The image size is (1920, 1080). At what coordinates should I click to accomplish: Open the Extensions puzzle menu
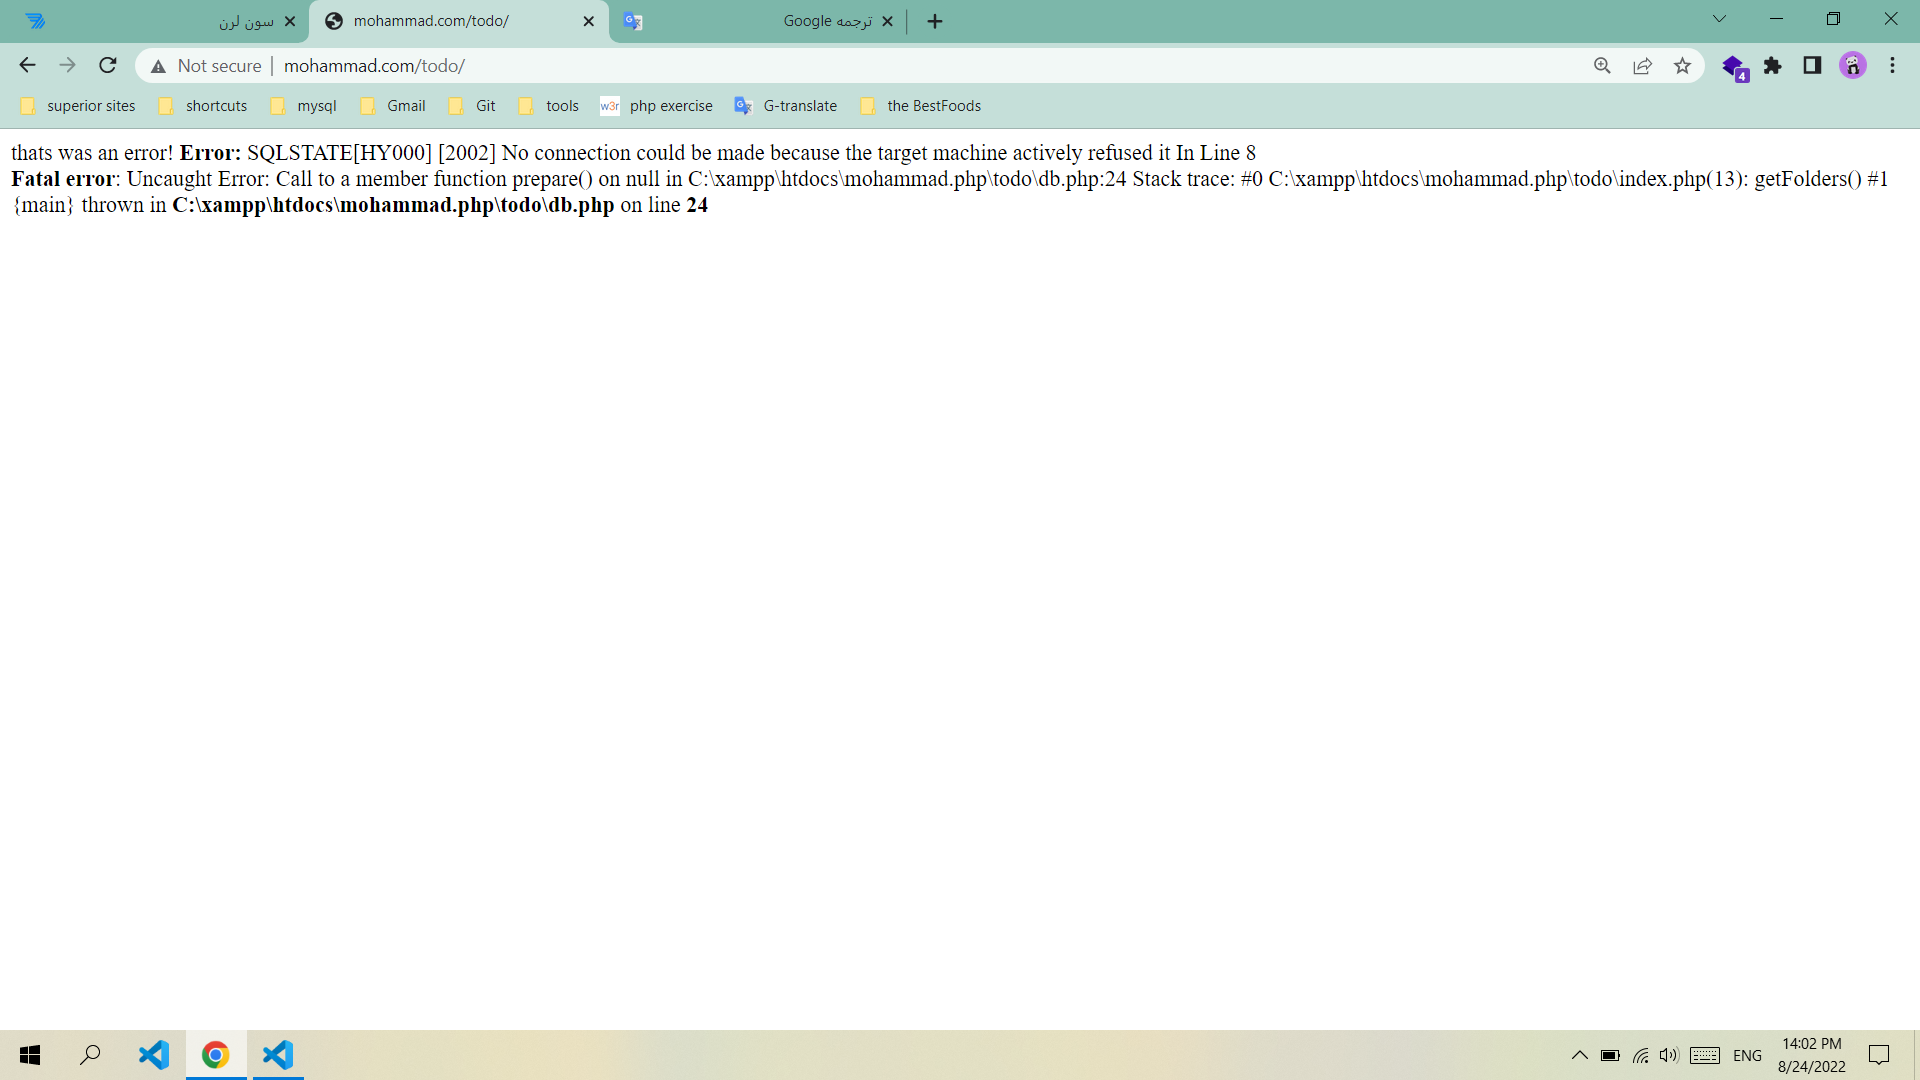tap(1773, 66)
